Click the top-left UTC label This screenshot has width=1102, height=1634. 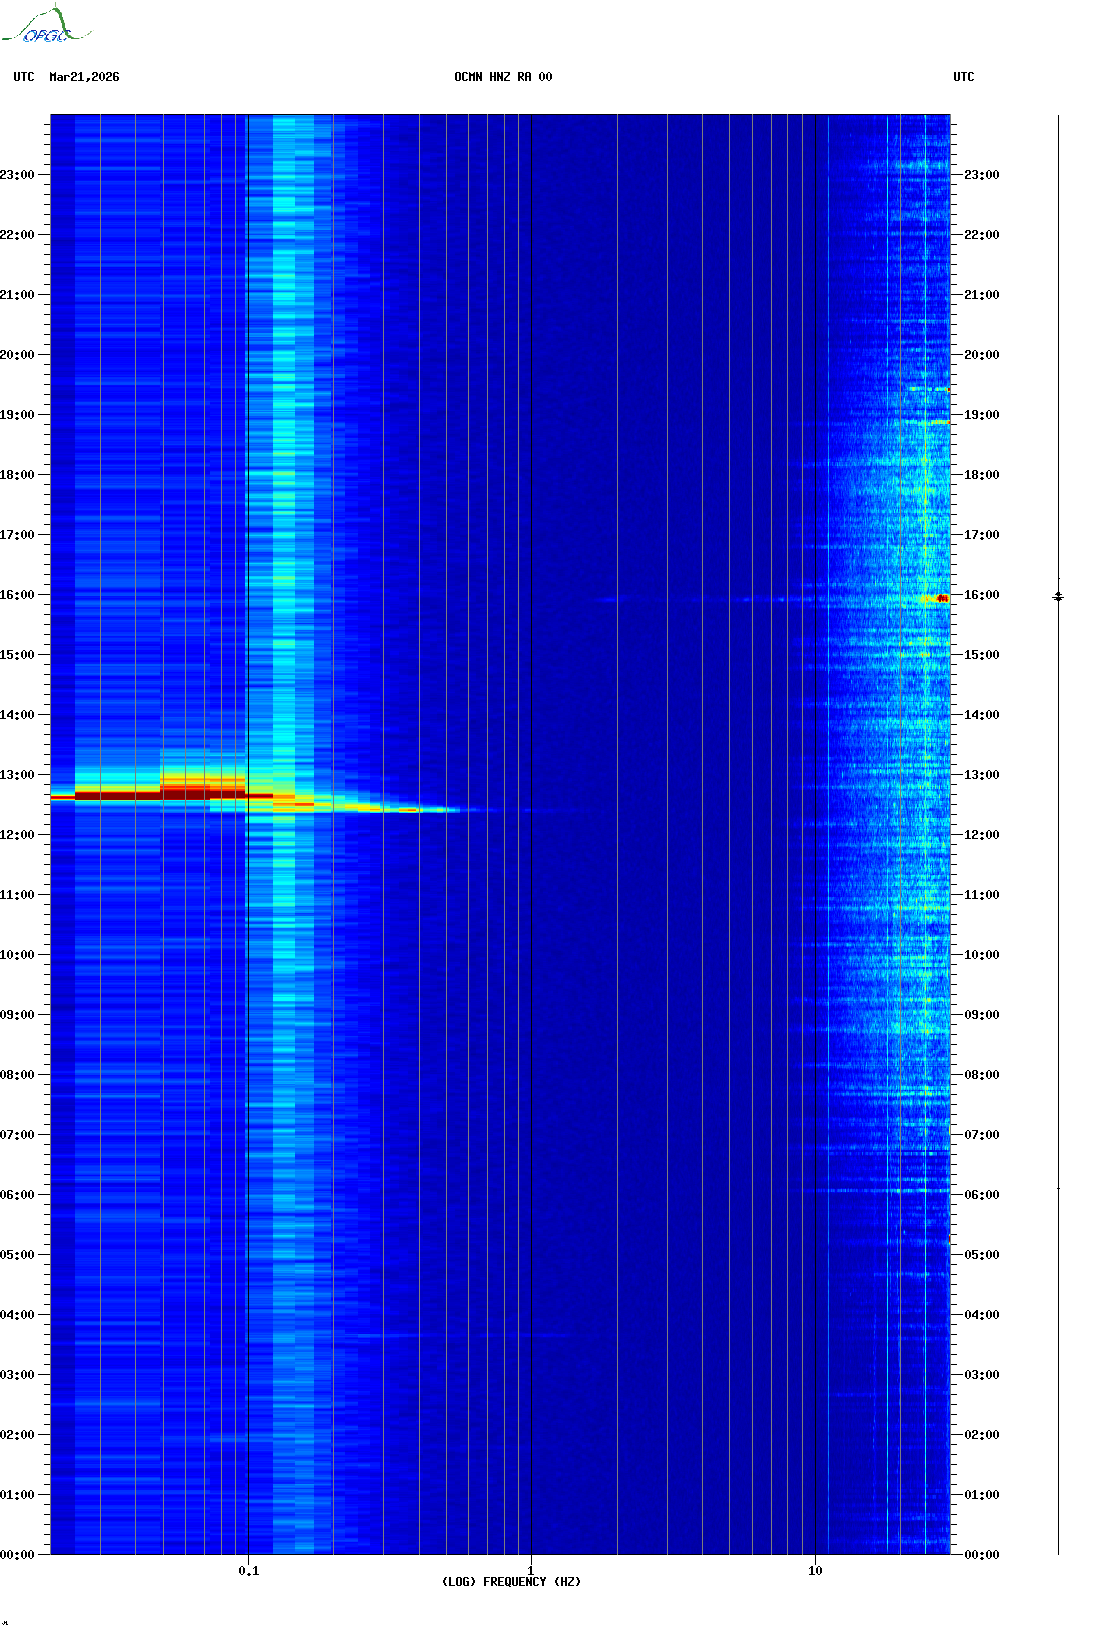[x=24, y=77]
